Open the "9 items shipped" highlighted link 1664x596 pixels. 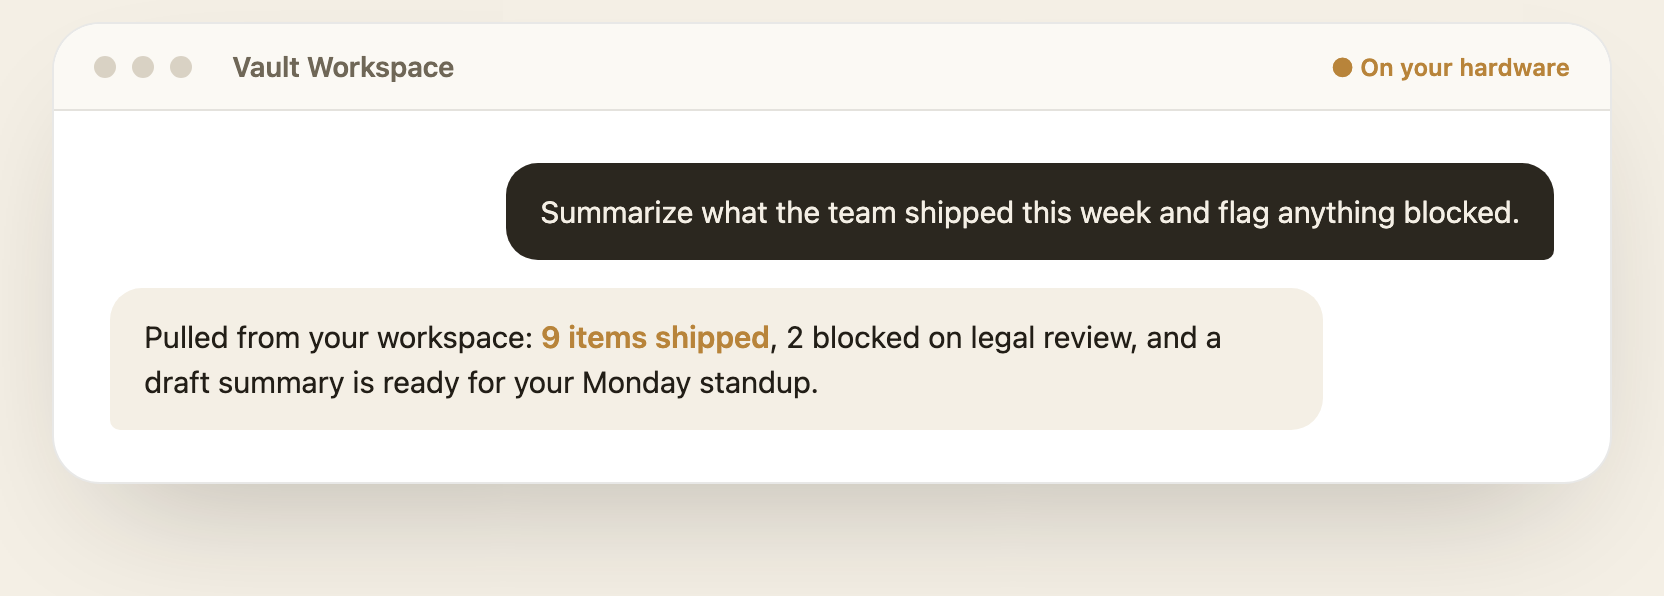[655, 338]
